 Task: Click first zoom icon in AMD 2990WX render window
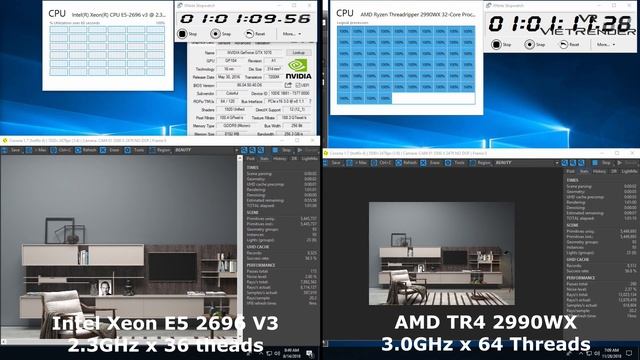pos(564,163)
